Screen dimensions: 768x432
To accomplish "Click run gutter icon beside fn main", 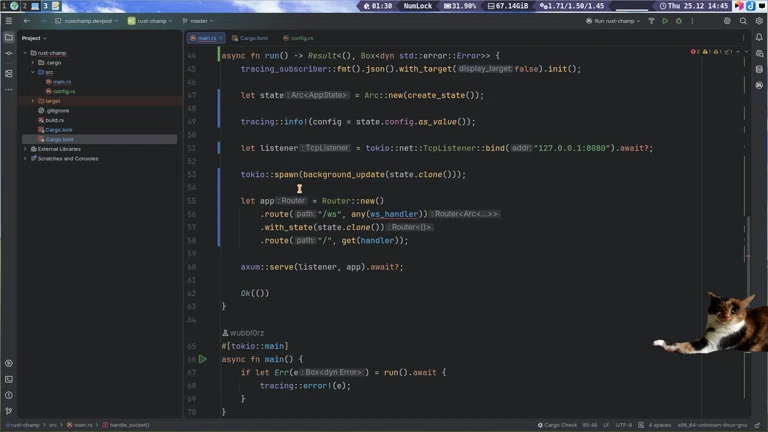I will (x=202, y=359).
